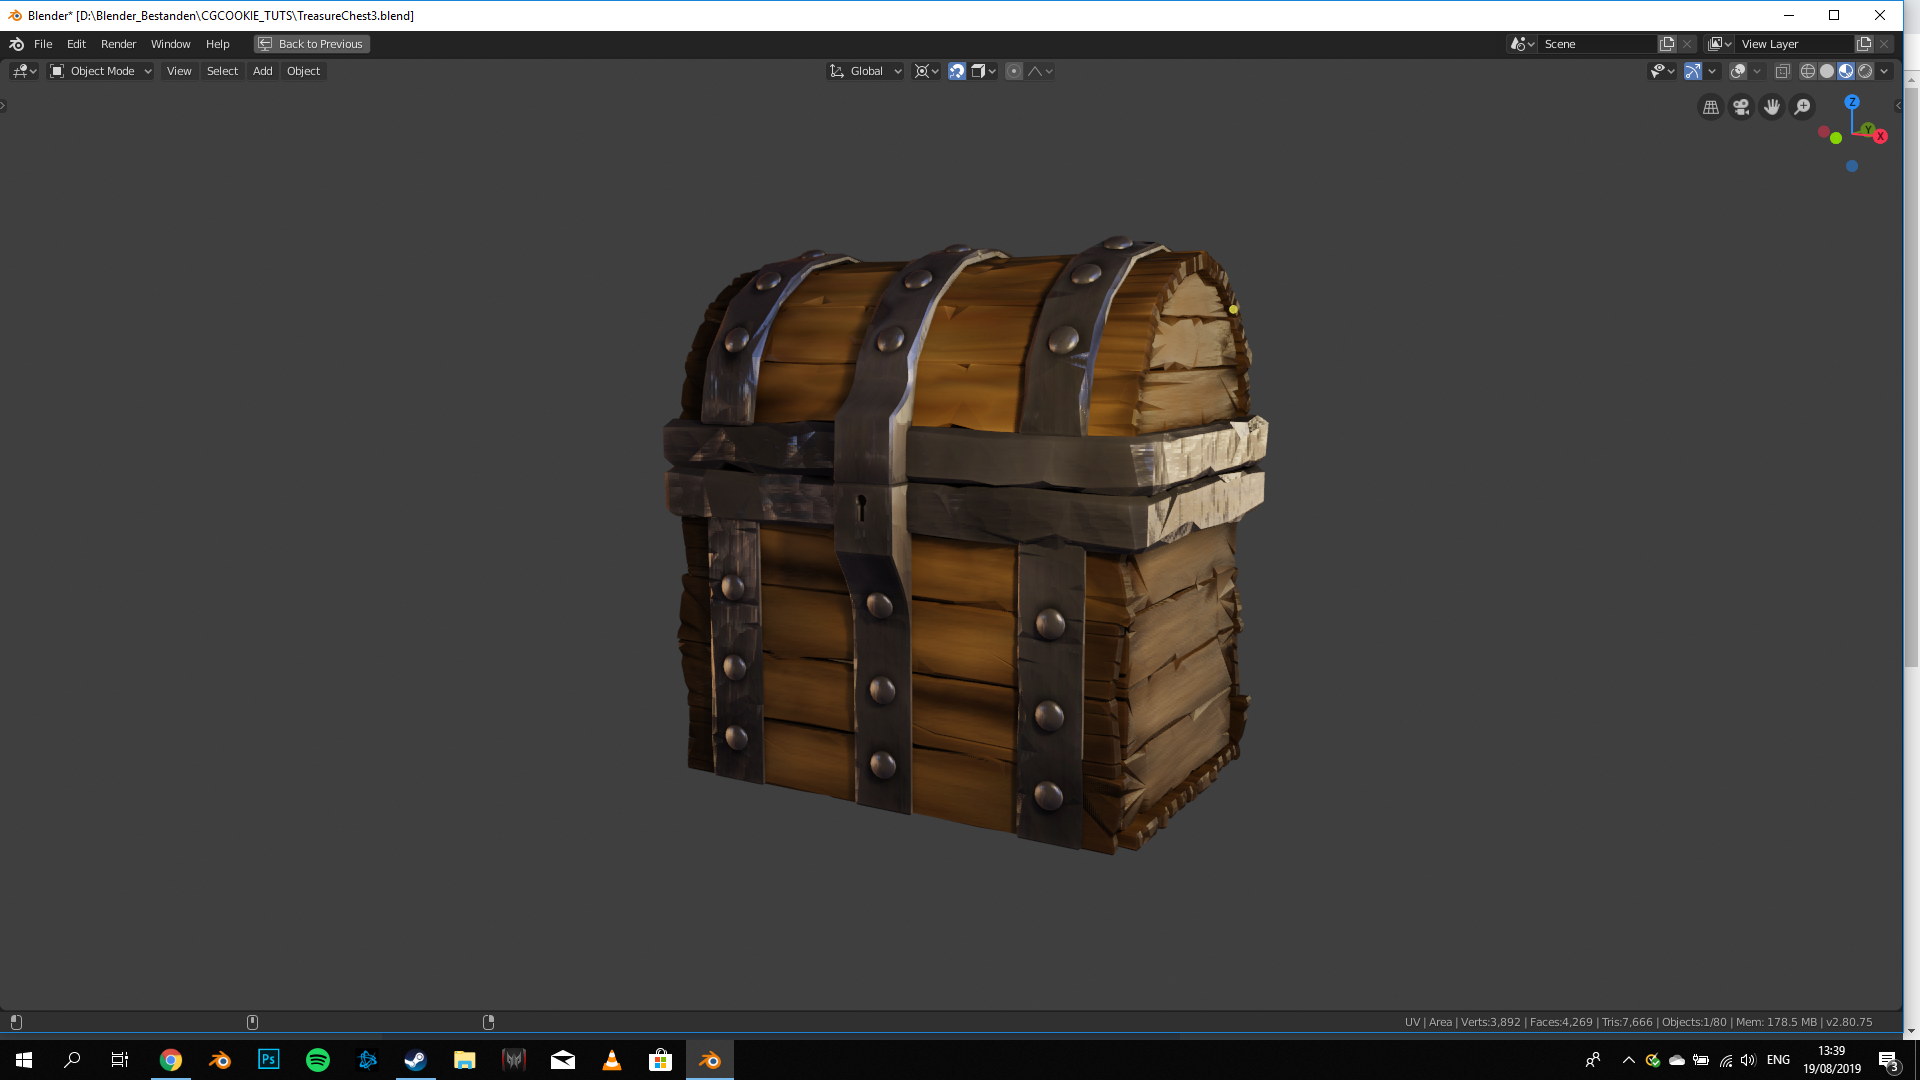Click the Back to Previous button
Viewport: 1920px width, 1080px height.
tap(312, 44)
